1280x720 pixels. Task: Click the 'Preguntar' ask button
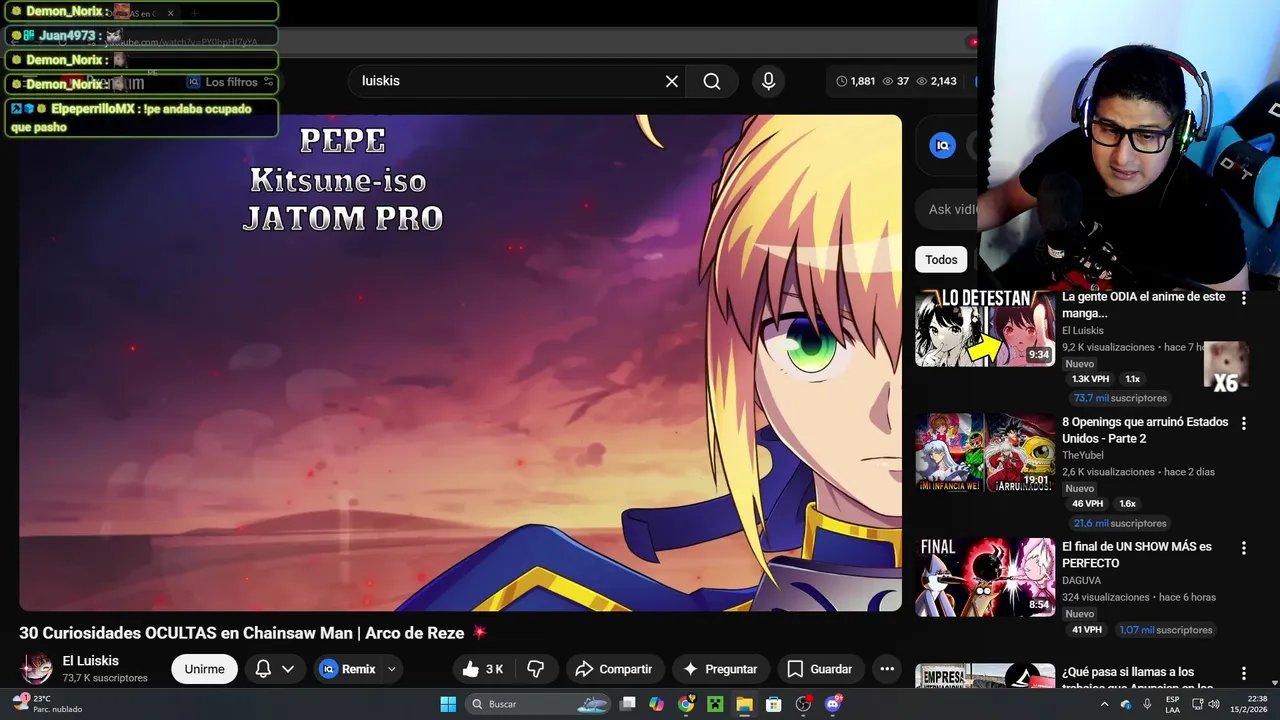pyautogui.click(x=720, y=669)
